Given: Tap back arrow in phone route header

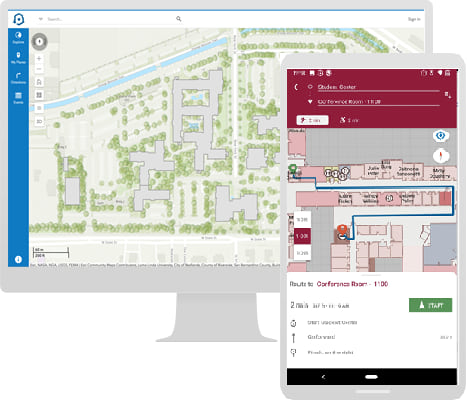Looking at the screenshot, I should point(296,87).
